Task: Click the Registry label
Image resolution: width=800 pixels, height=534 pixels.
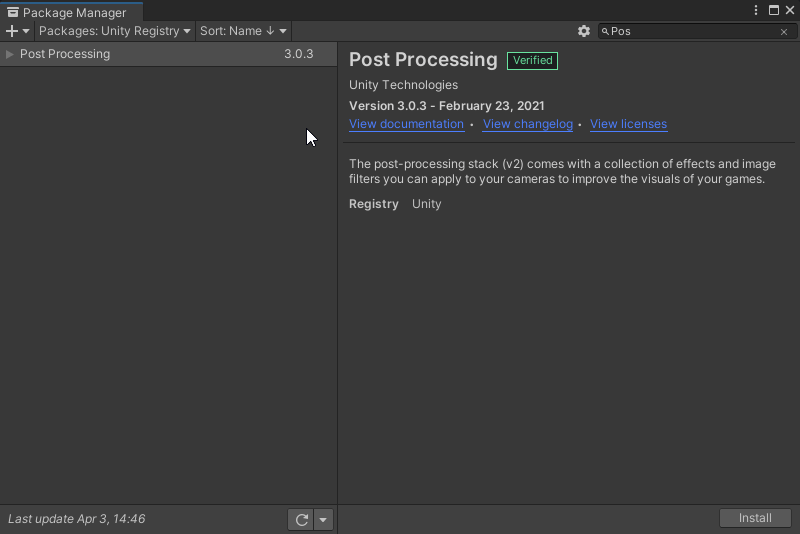Action: 373,204
